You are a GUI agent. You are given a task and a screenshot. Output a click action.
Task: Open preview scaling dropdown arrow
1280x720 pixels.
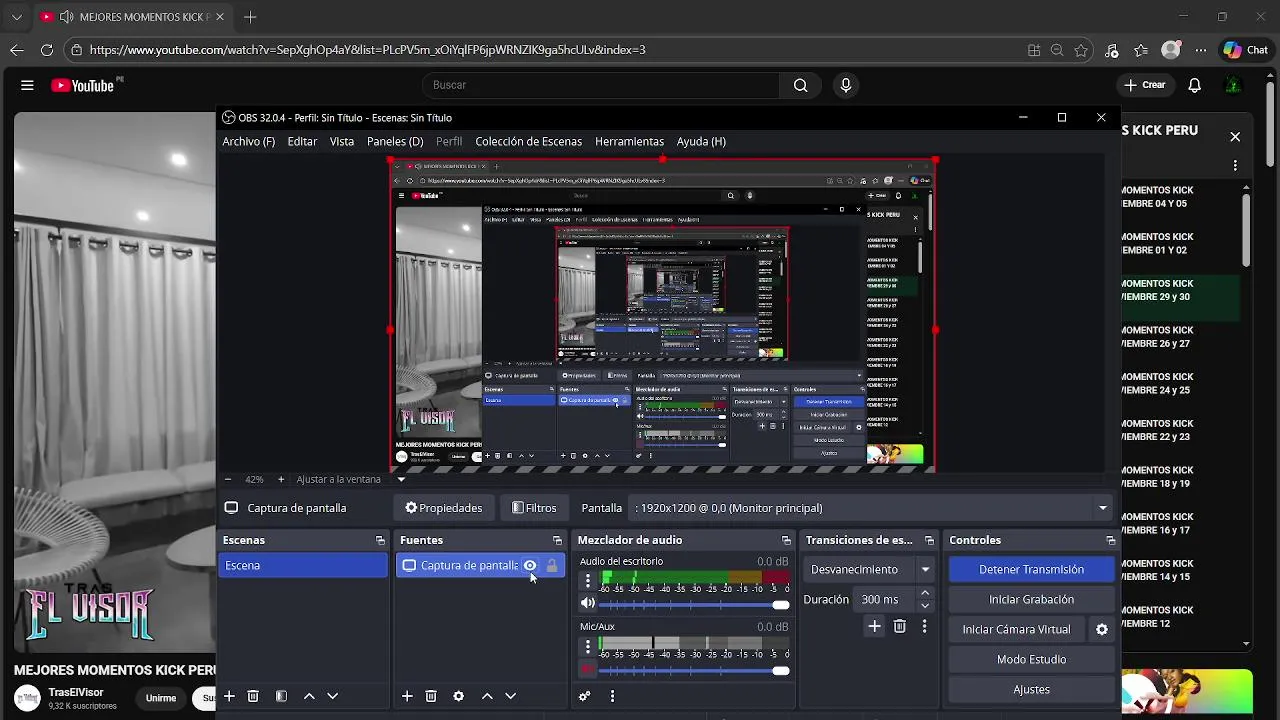pyautogui.click(x=401, y=479)
